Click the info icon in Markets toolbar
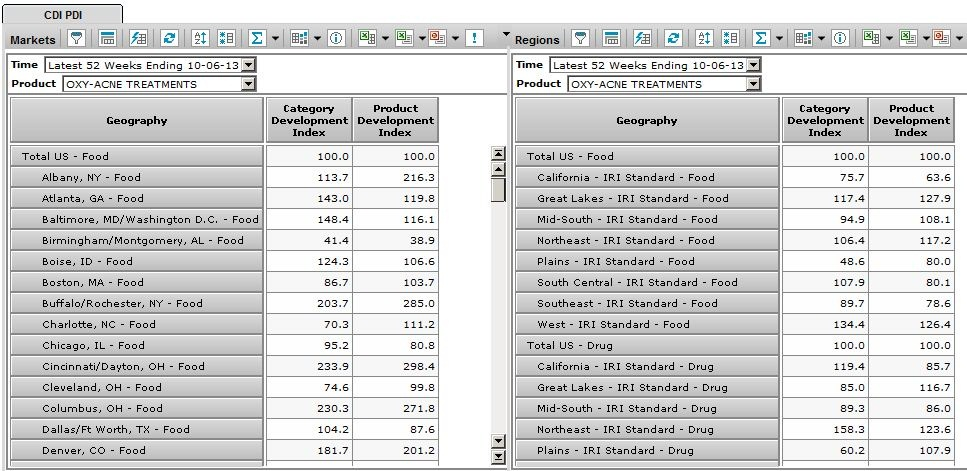967x471 pixels. point(335,38)
